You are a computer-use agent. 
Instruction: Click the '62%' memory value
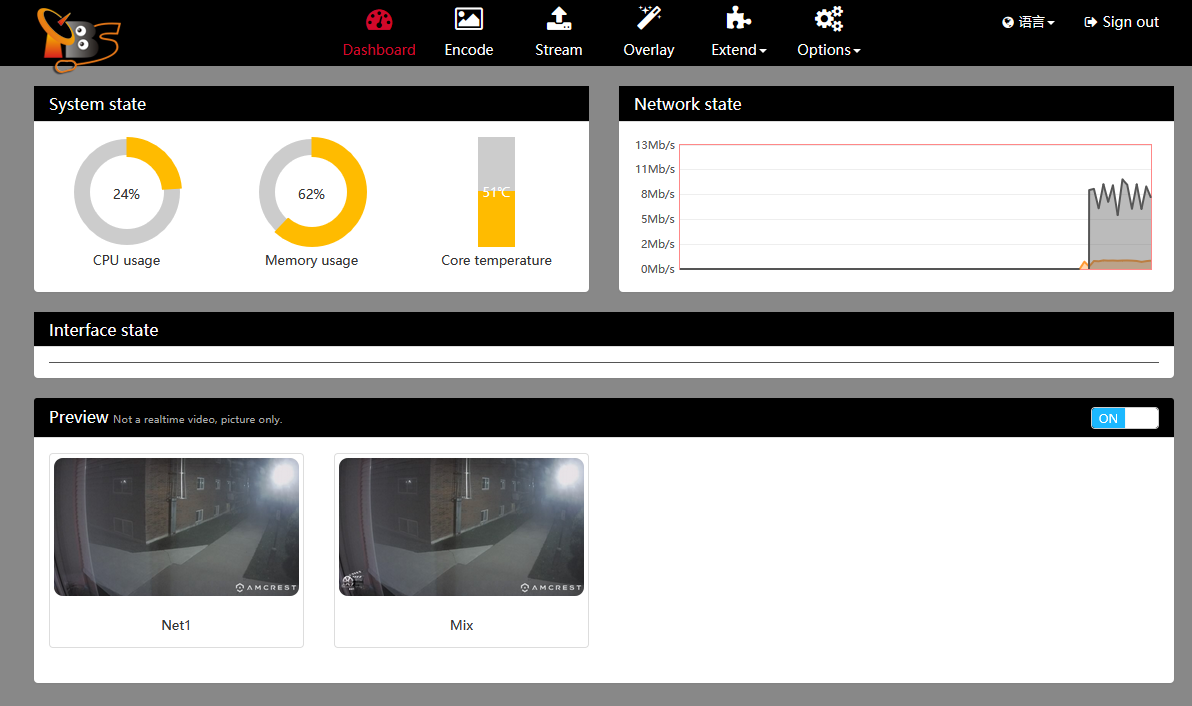(311, 195)
